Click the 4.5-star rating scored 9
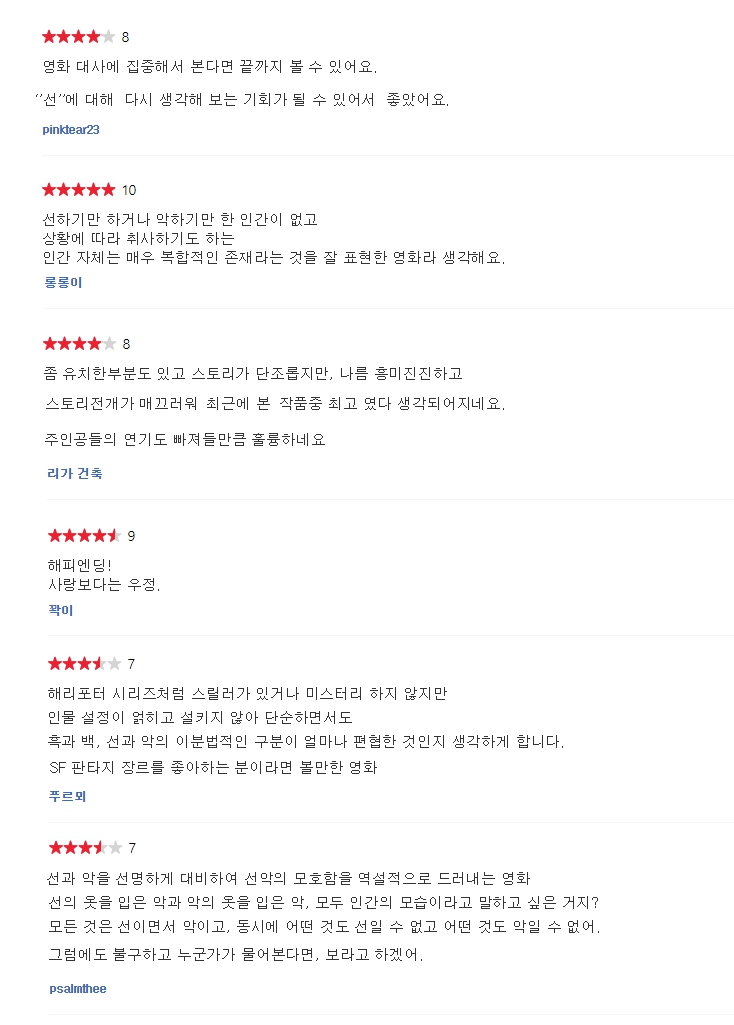This screenshot has width=734, height=1025. click(84, 536)
